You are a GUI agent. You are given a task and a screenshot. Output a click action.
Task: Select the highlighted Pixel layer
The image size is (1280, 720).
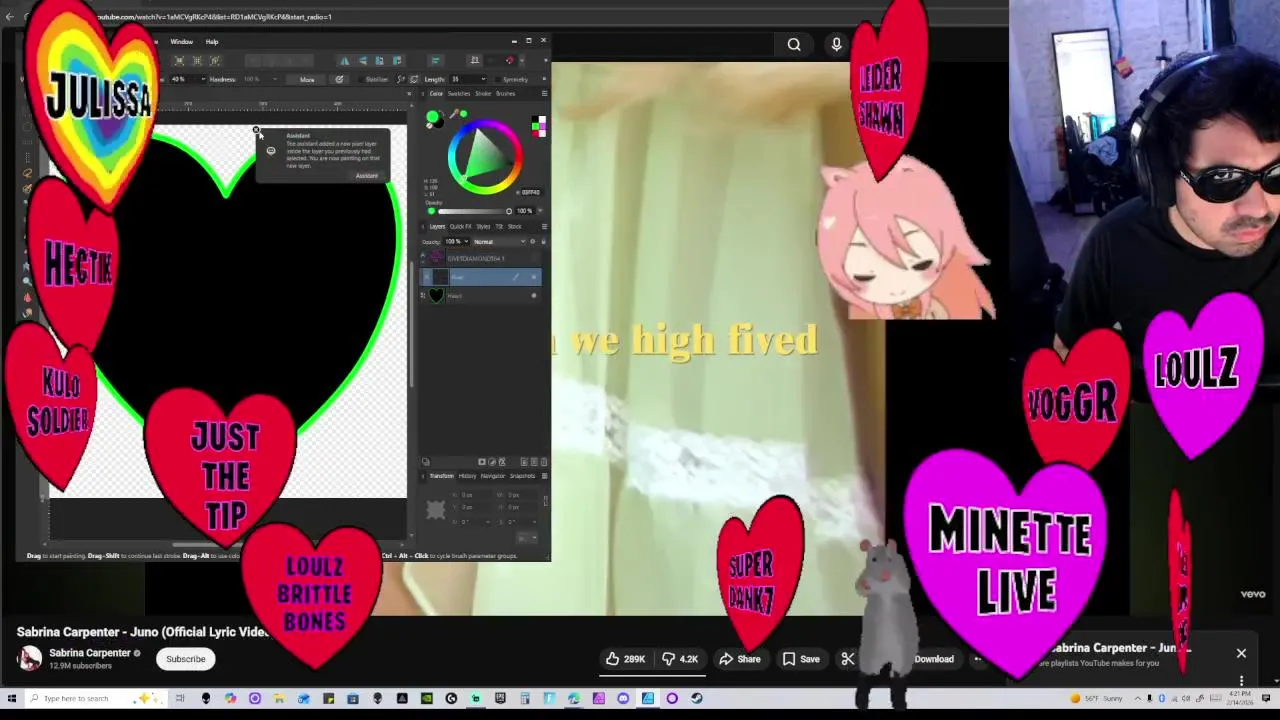[x=481, y=277]
